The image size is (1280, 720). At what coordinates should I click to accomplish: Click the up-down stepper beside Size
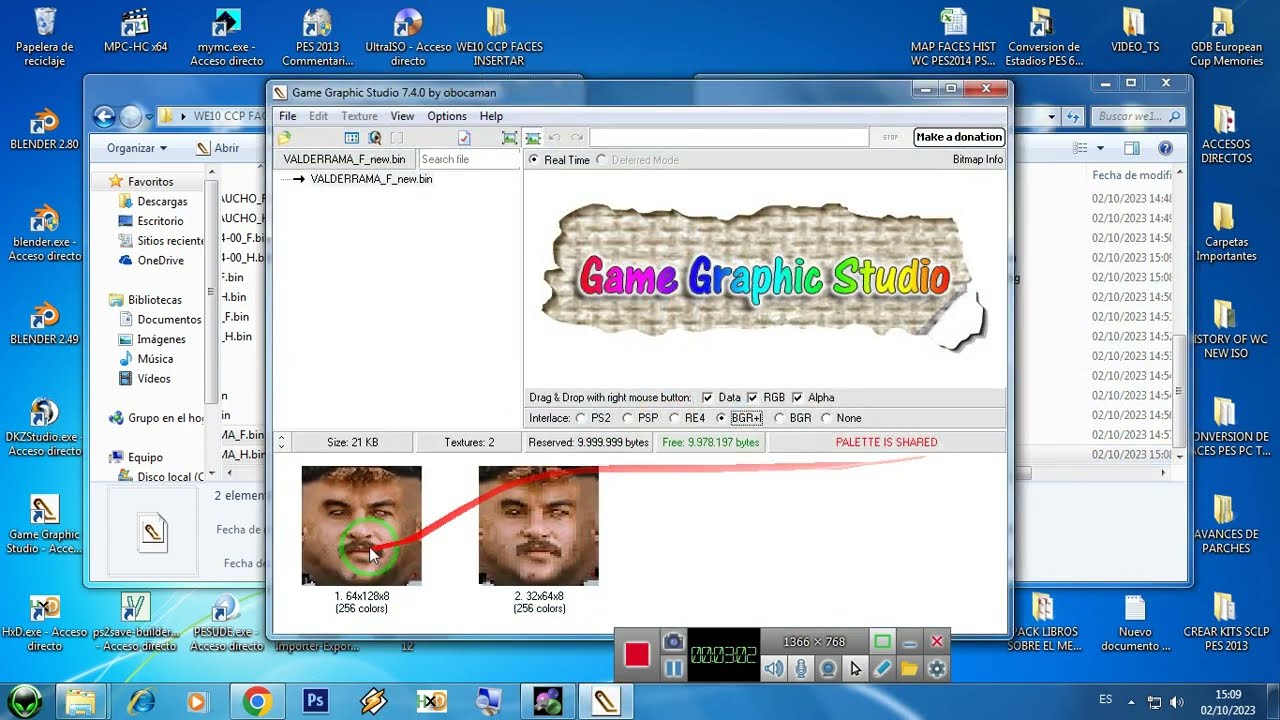[282, 442]
